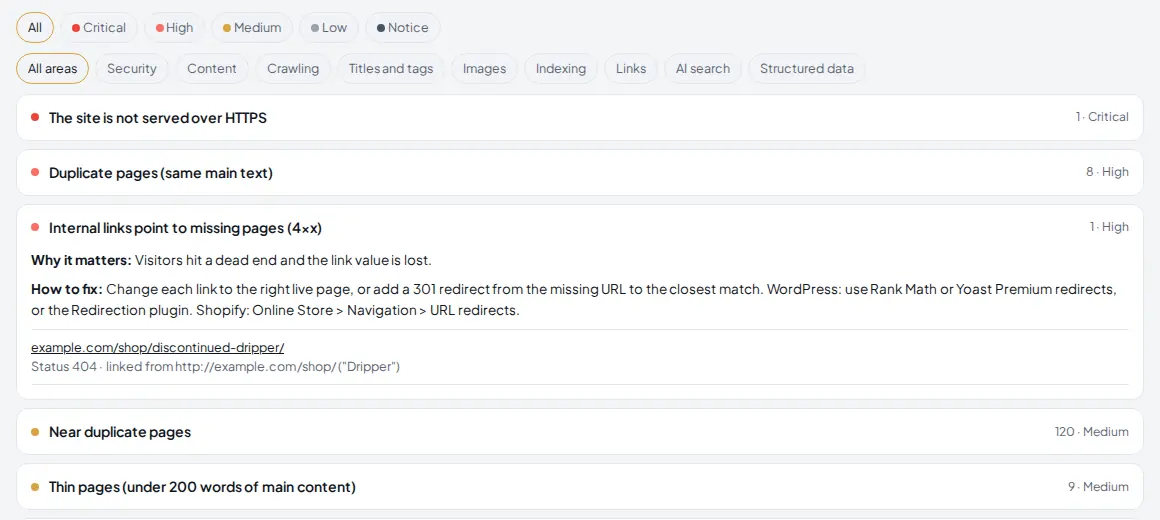Expand 'The site is not served over HTTPS'
This screenshot has height=520, width=1160.
pos(579,118)
